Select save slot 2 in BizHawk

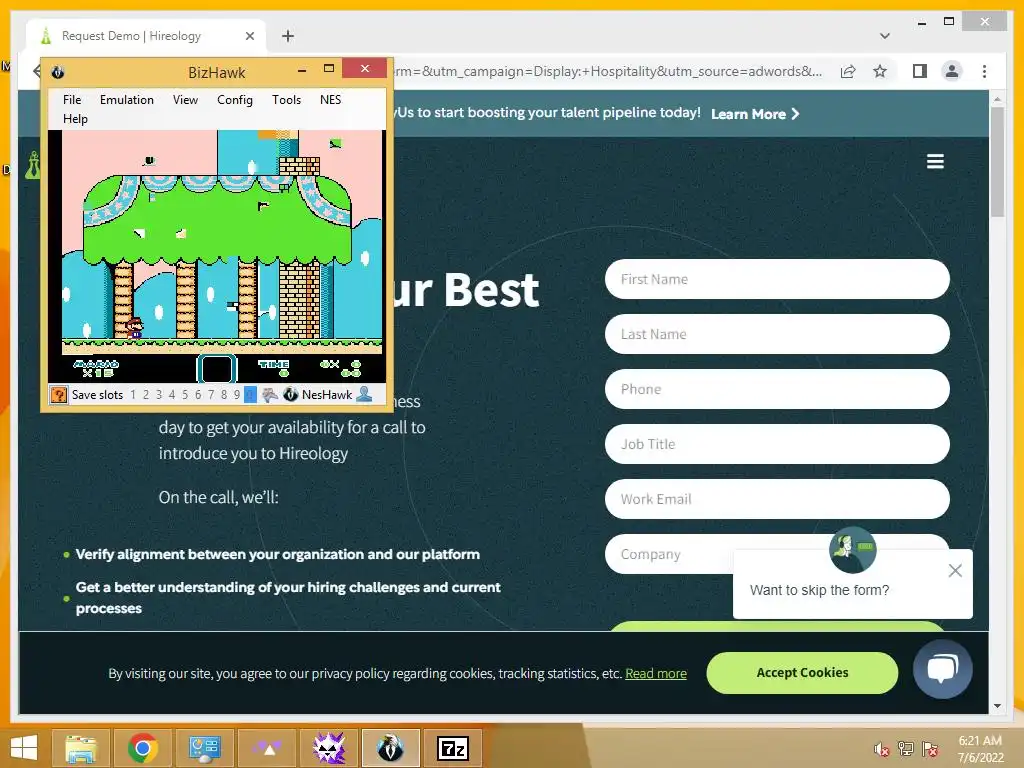coord(146,394)
